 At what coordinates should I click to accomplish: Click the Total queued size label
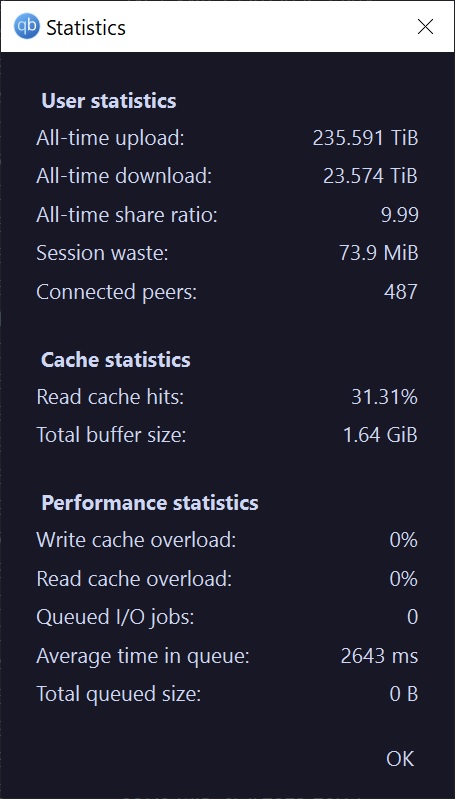[x=119, y=694]
